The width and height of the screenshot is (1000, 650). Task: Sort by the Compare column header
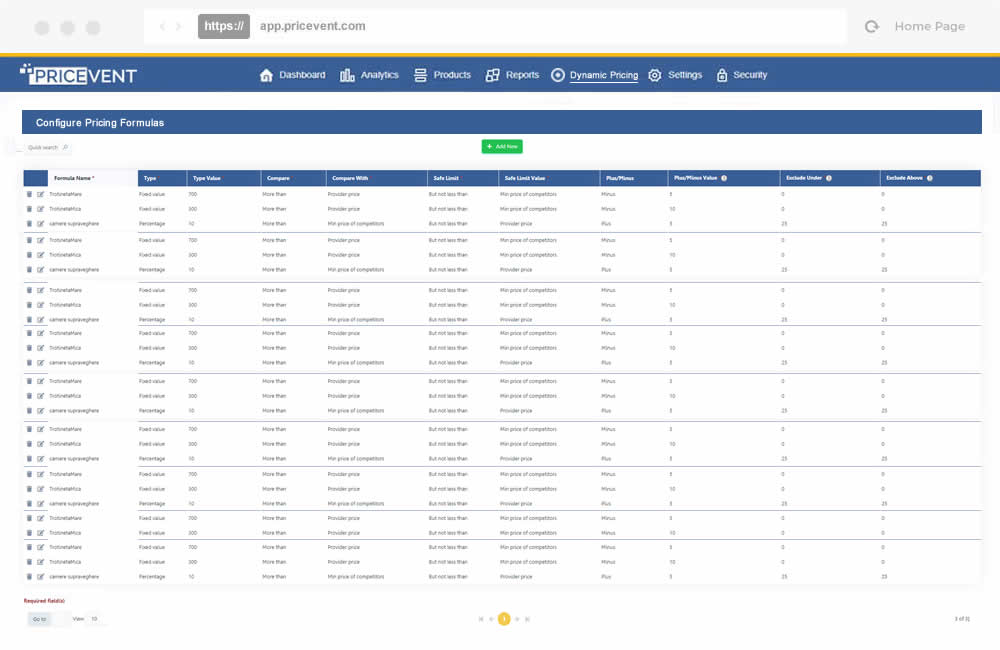pos(293,178)
